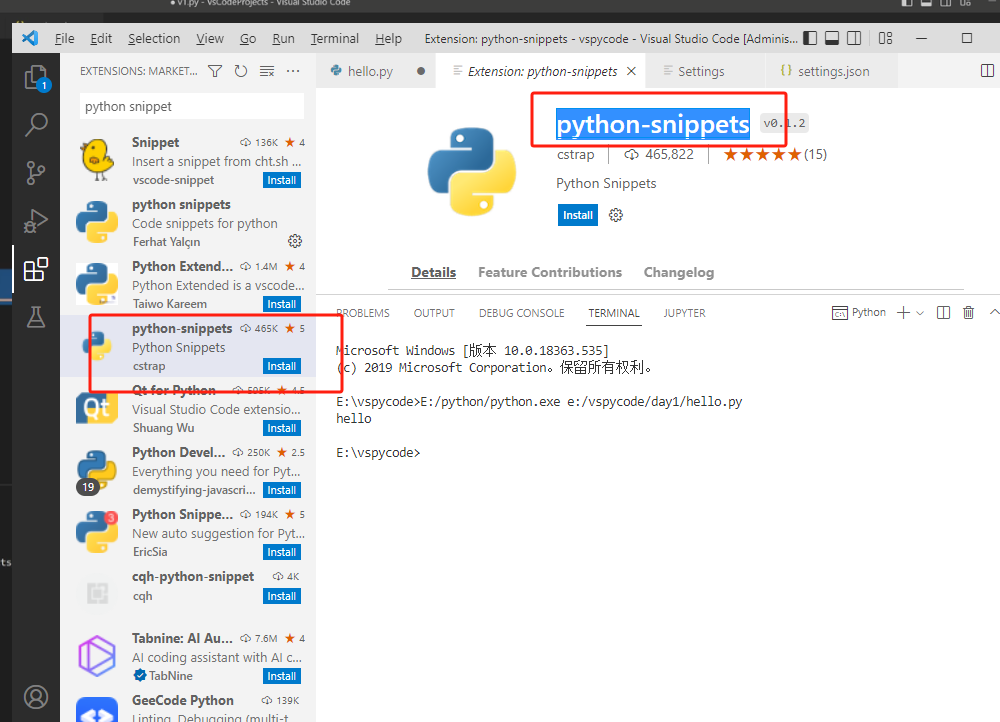Switch to the JUPYTER panel tab
1000x722 pixels.
pyautogui.click(x=684, y=313)
